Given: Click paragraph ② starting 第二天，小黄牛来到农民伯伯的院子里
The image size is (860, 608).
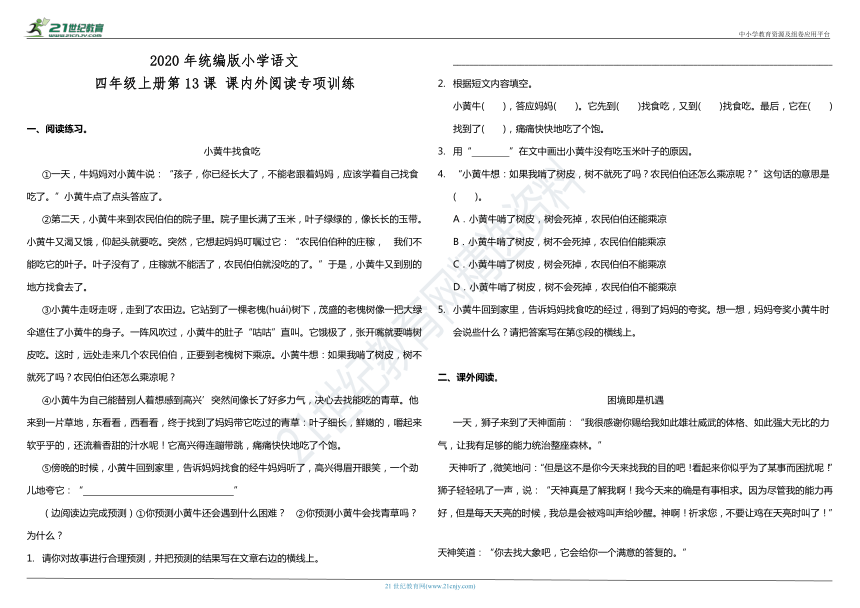Looking at the screenshot, I should [x=224, y=253].
